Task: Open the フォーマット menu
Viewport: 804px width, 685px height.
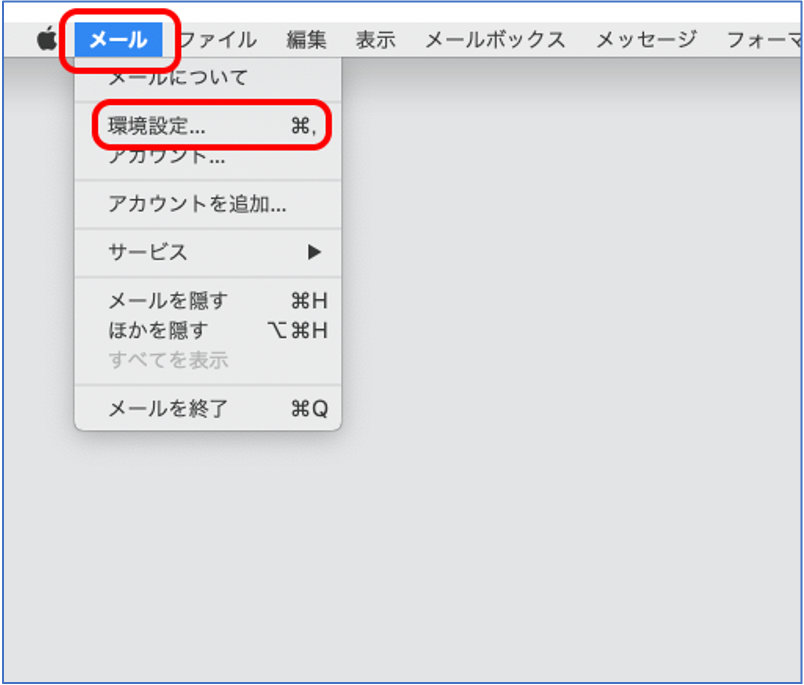Action: [764, 39]
